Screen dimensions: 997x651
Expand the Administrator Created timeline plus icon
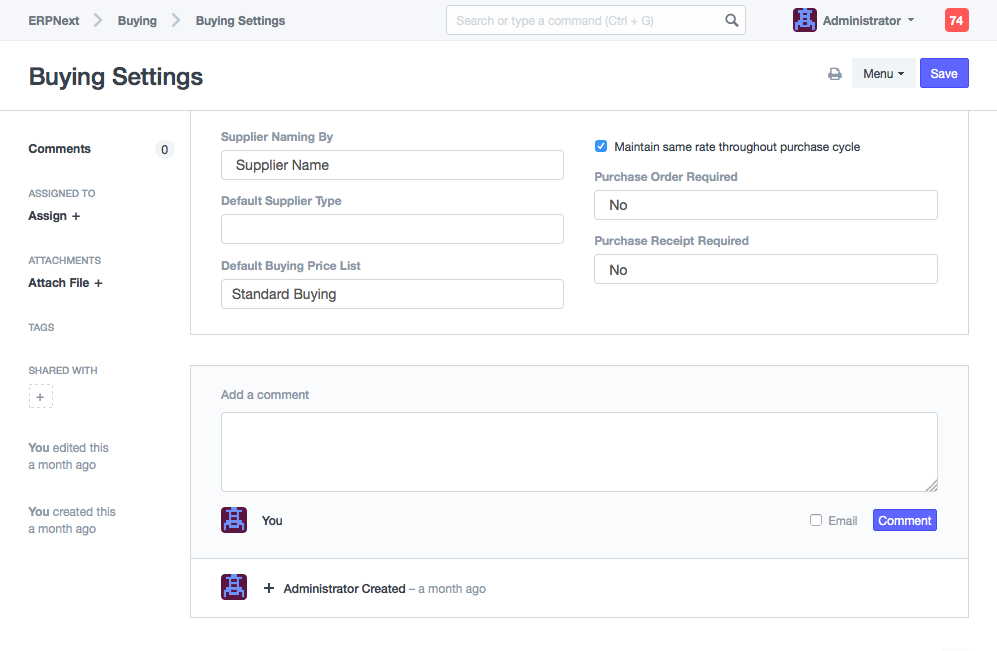268,589
